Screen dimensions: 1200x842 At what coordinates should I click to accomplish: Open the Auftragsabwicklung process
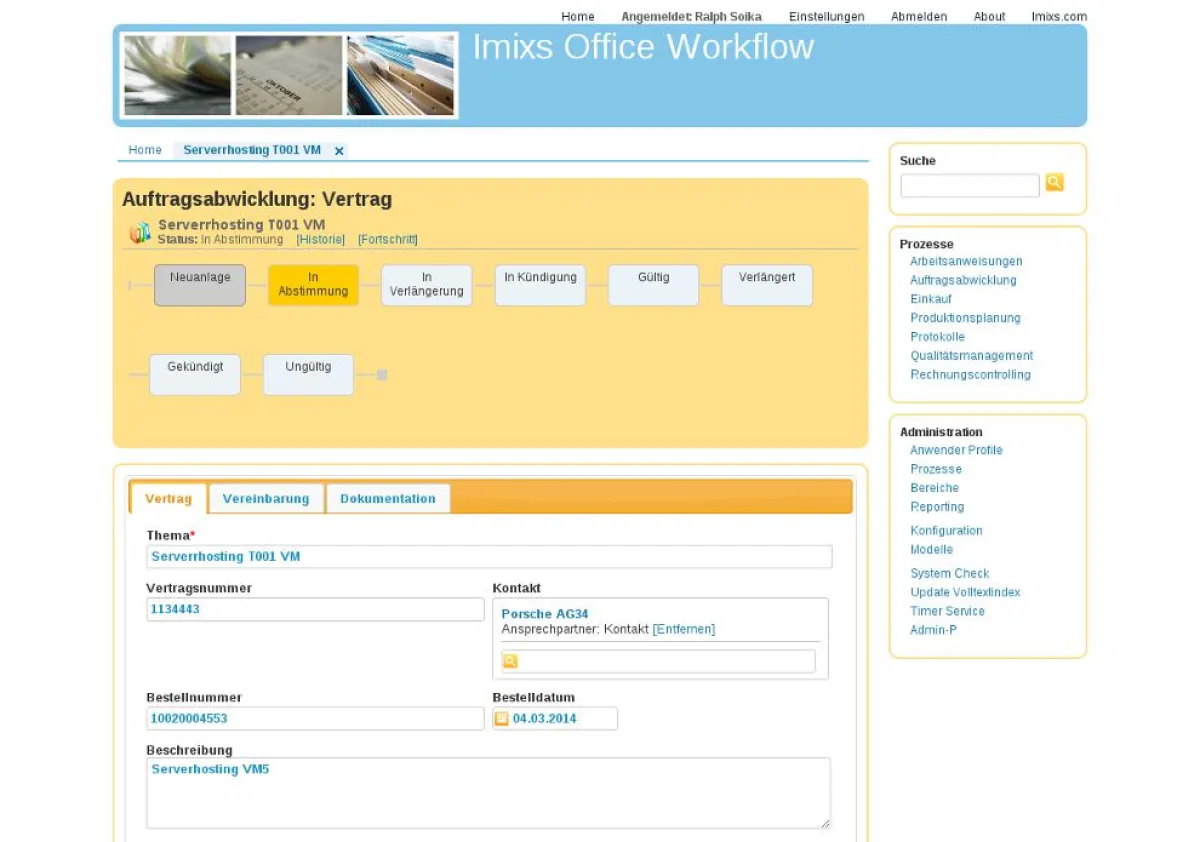(x=965, y=280)
